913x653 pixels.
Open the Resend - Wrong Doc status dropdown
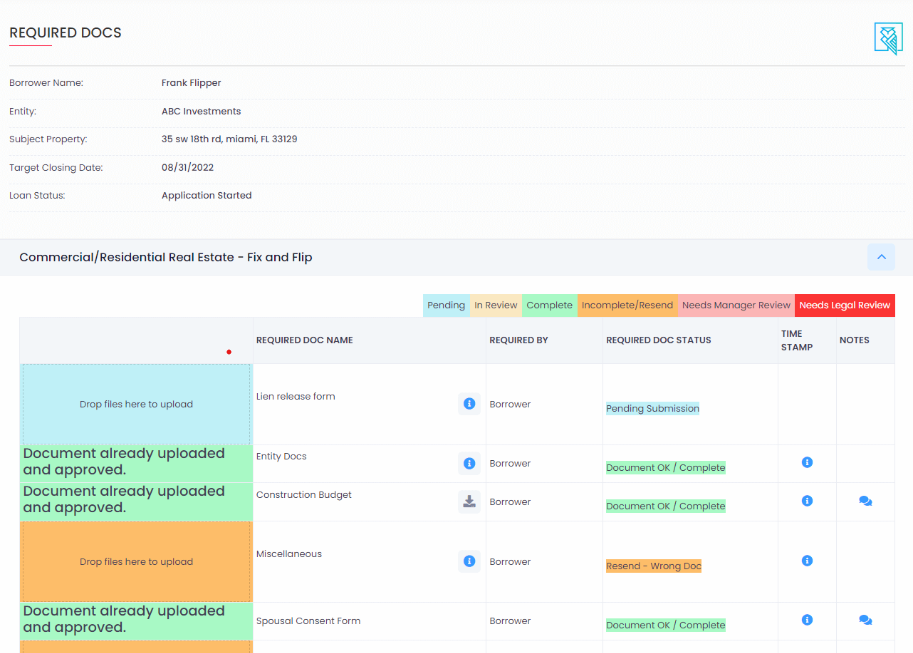(x=652, y=566)
